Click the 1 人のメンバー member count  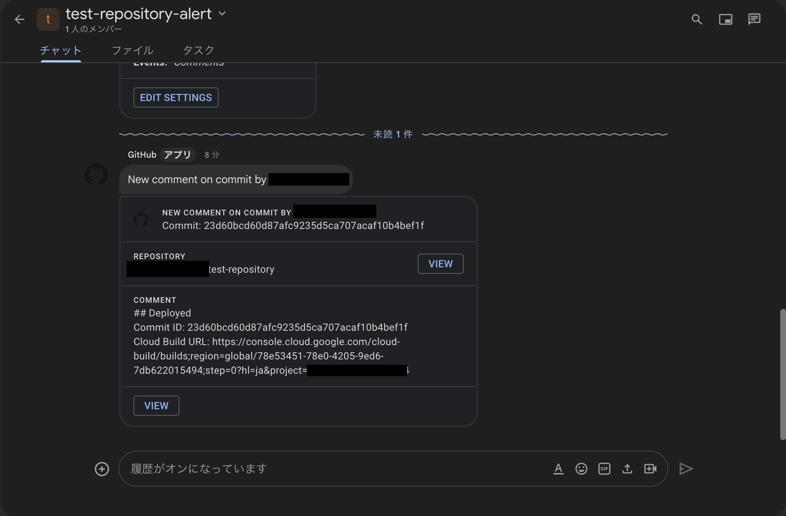(93, 29)
